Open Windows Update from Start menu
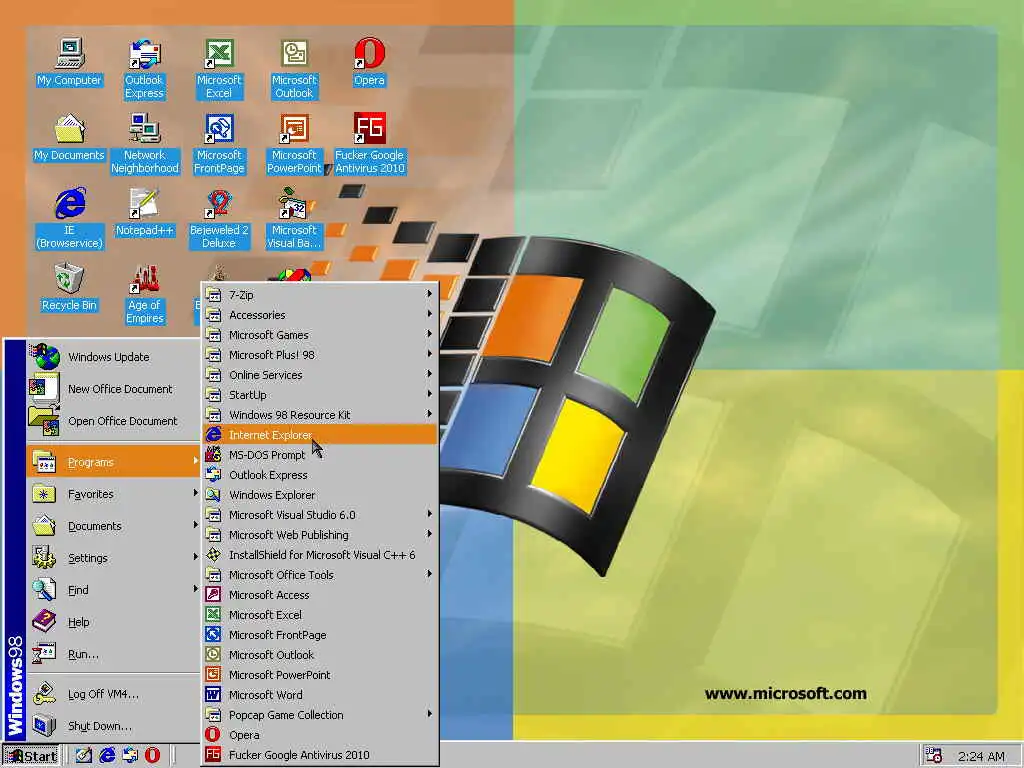This screenshot has width=1024, height=768. pos(112,357)
